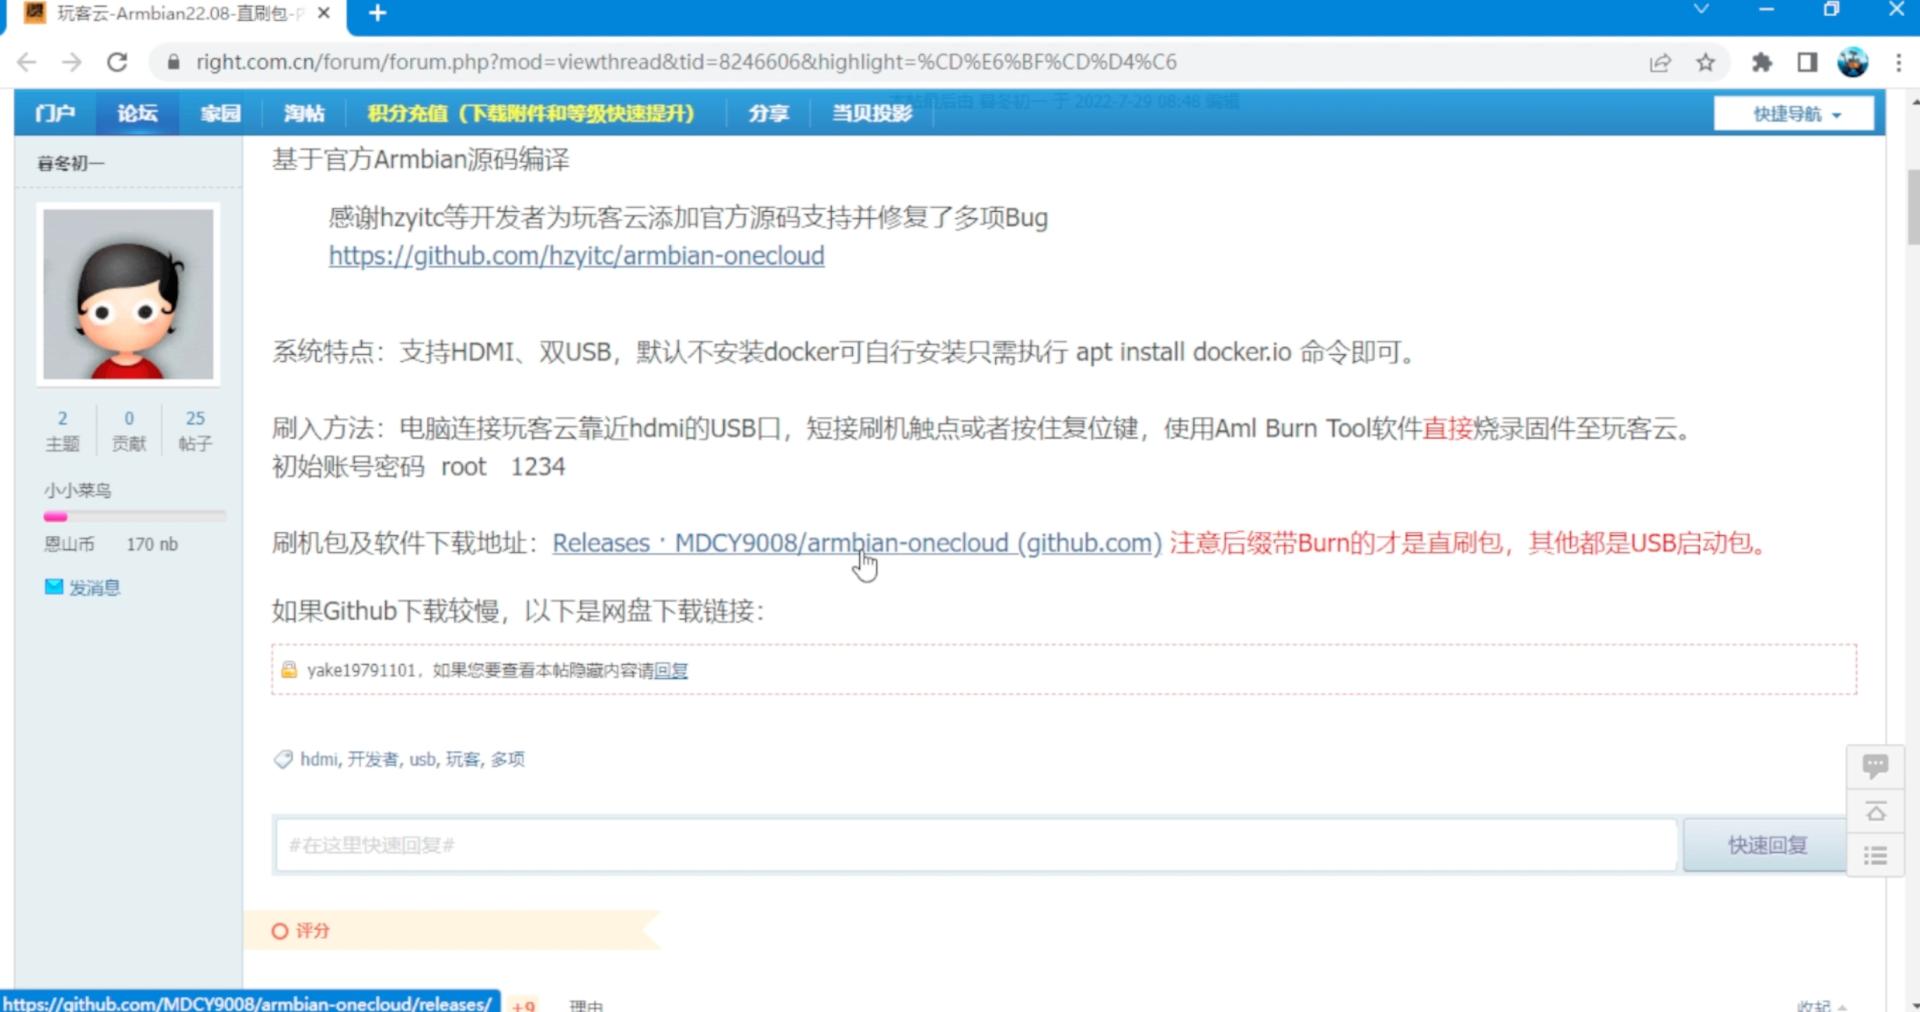
Task: Open the tab search chevron
Action: tap(1700, 10)
